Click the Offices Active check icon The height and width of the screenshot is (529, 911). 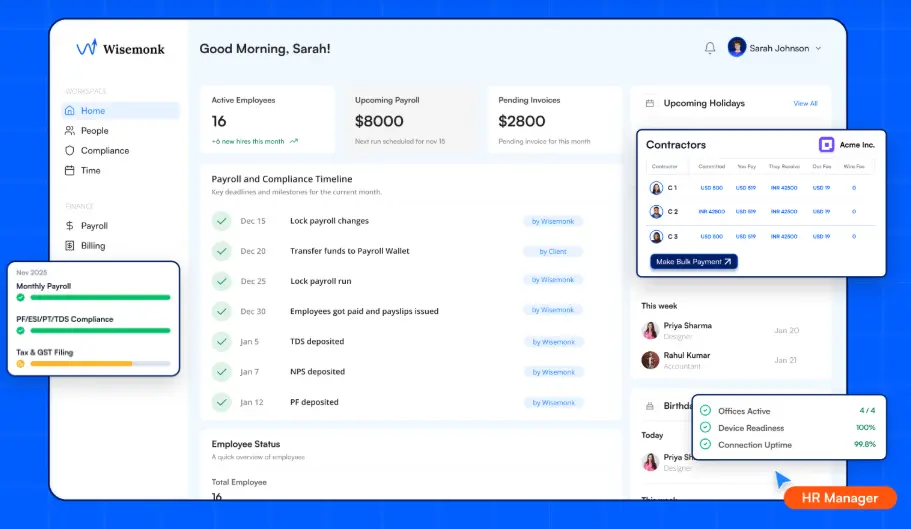coord(705,411)
